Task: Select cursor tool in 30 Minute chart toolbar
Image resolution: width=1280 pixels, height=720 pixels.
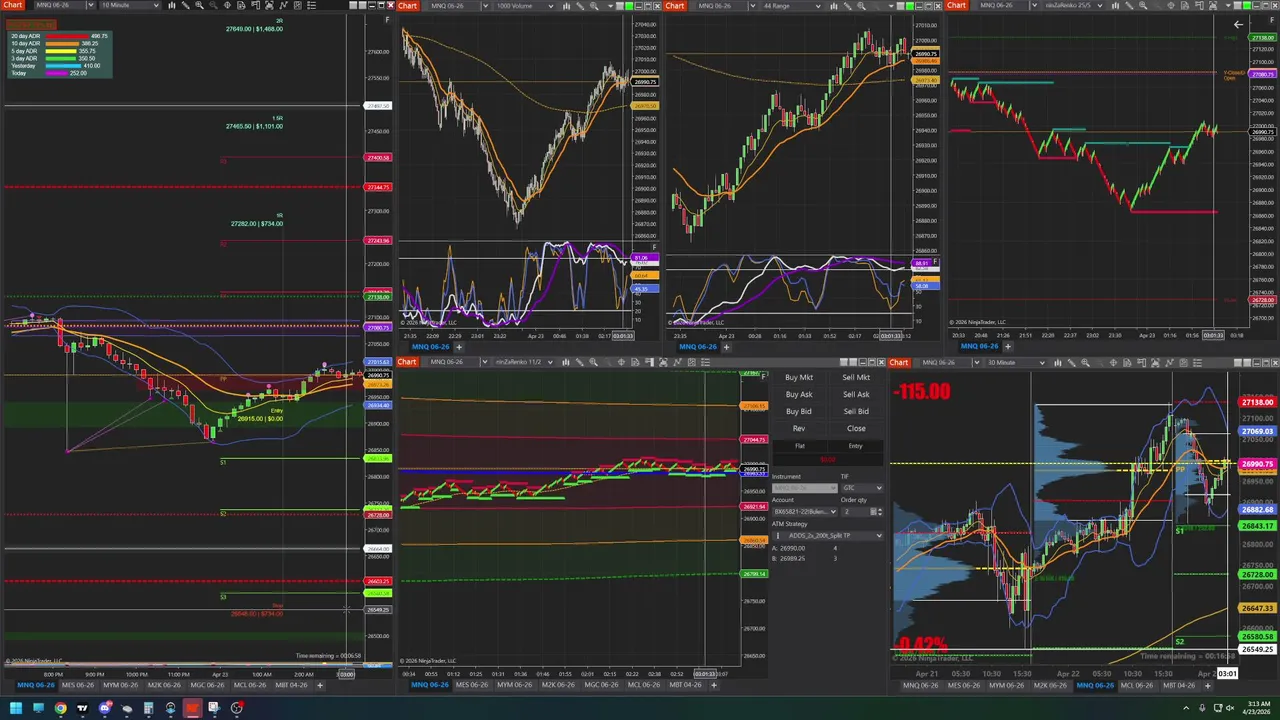Action: click(1113, 362)
